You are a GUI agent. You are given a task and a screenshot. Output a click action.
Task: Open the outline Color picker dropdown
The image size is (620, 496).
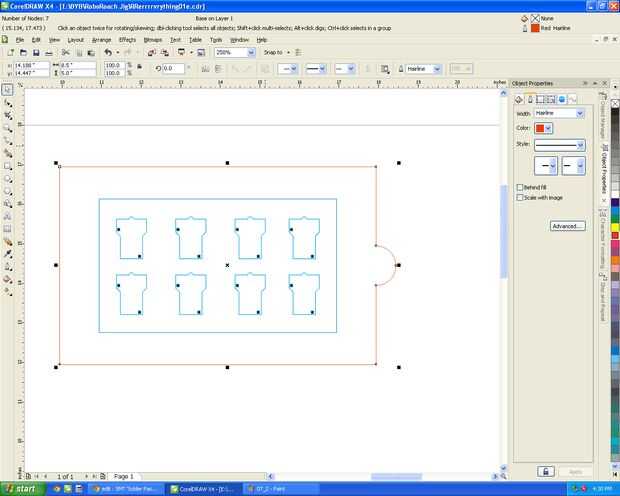click(548, 128)
